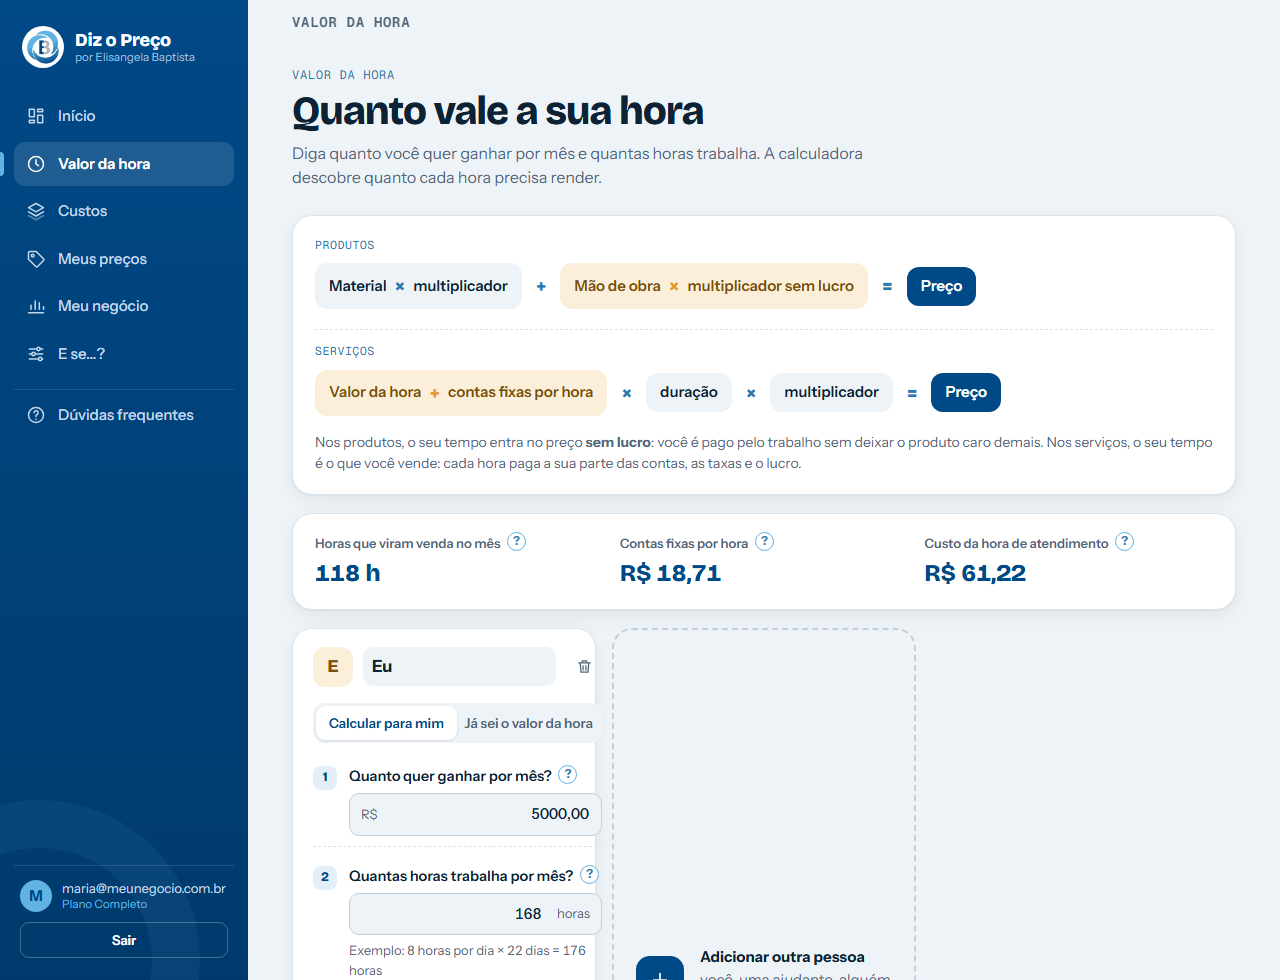Click the Preço pill in Produtos formula

click(941, 286)
